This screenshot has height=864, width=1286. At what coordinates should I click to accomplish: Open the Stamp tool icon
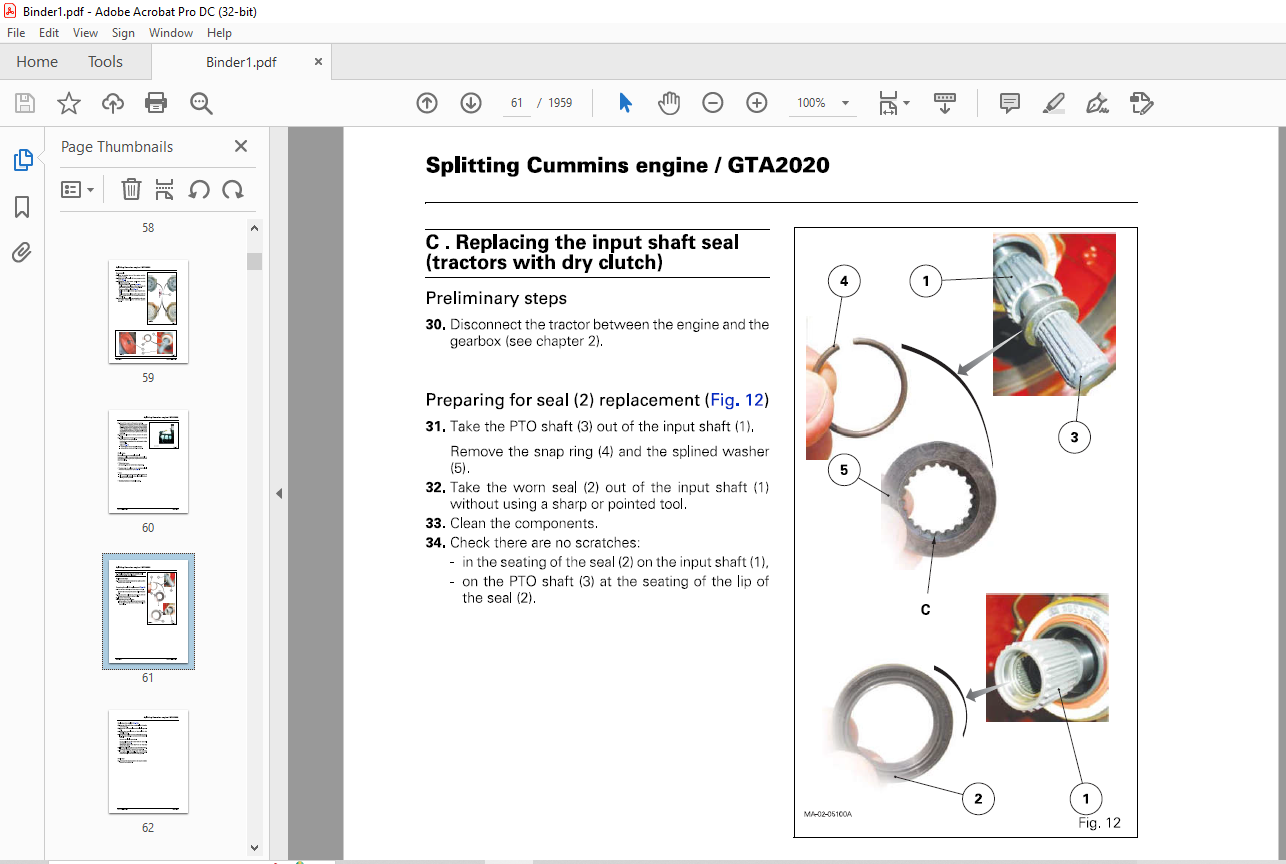(1141, 103)
